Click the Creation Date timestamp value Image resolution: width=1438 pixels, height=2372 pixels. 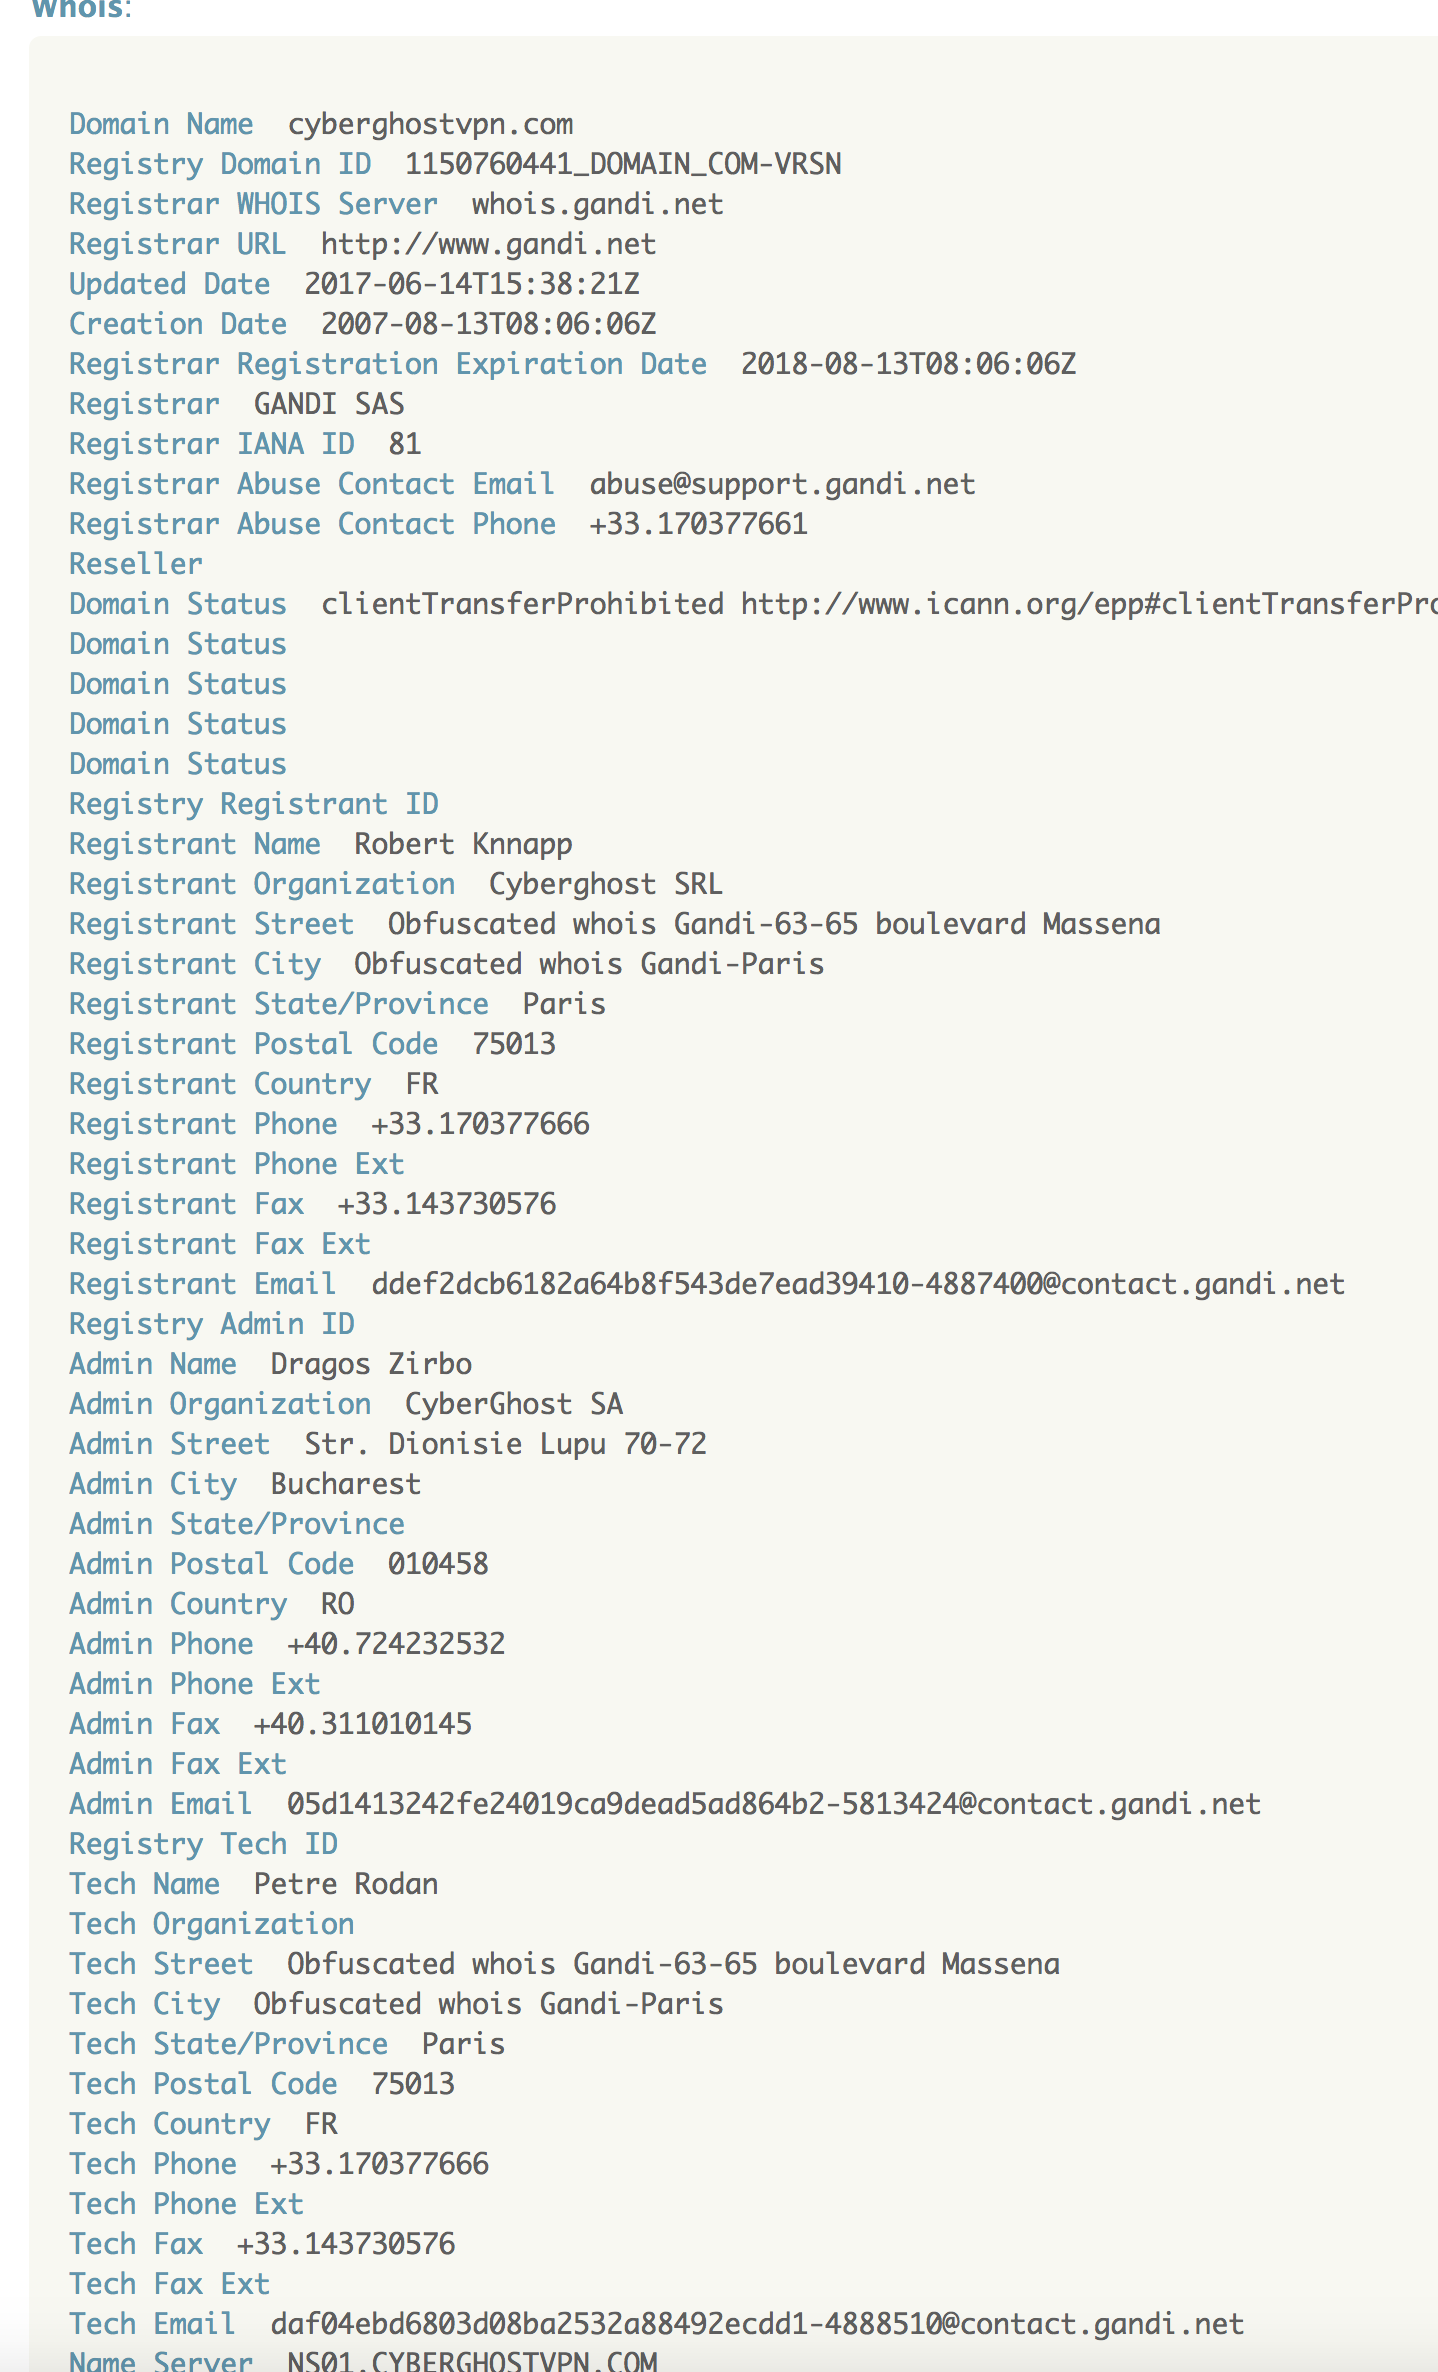pos(488,324)
